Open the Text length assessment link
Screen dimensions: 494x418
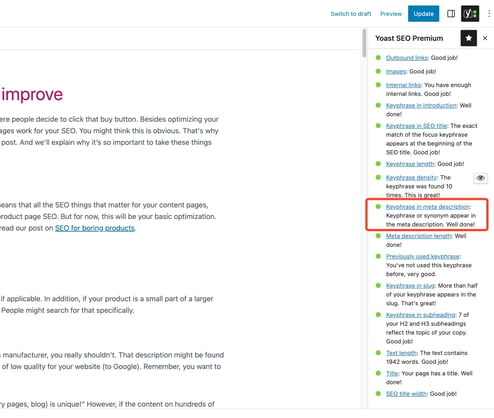[x=401, y=353]
